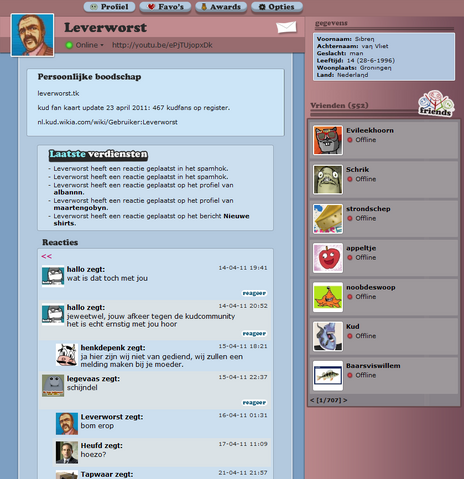The height and width of the screenshot is (479, 464).
Task: Reply to hallo's 20:52 comment
Action: coord(254,334)
